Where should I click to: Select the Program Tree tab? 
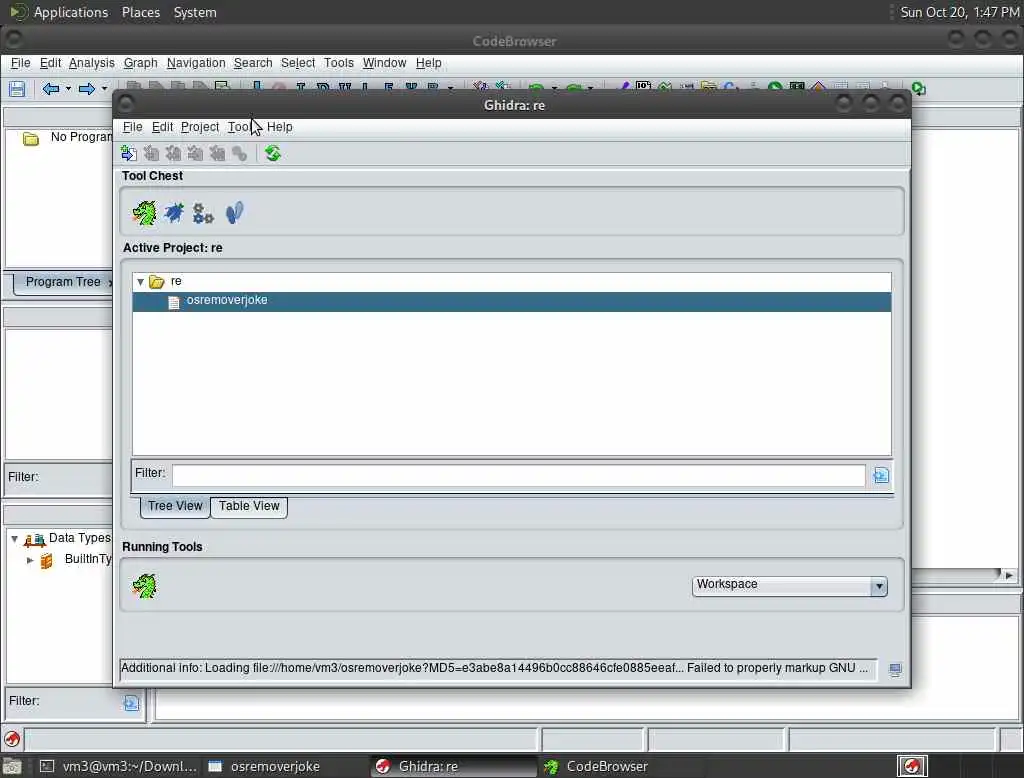click(63, 282)
